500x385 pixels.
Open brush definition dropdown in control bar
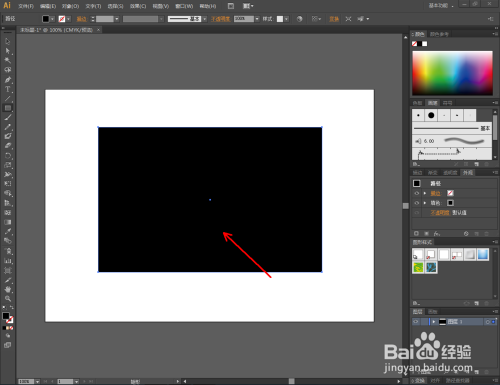pos(204,19)
